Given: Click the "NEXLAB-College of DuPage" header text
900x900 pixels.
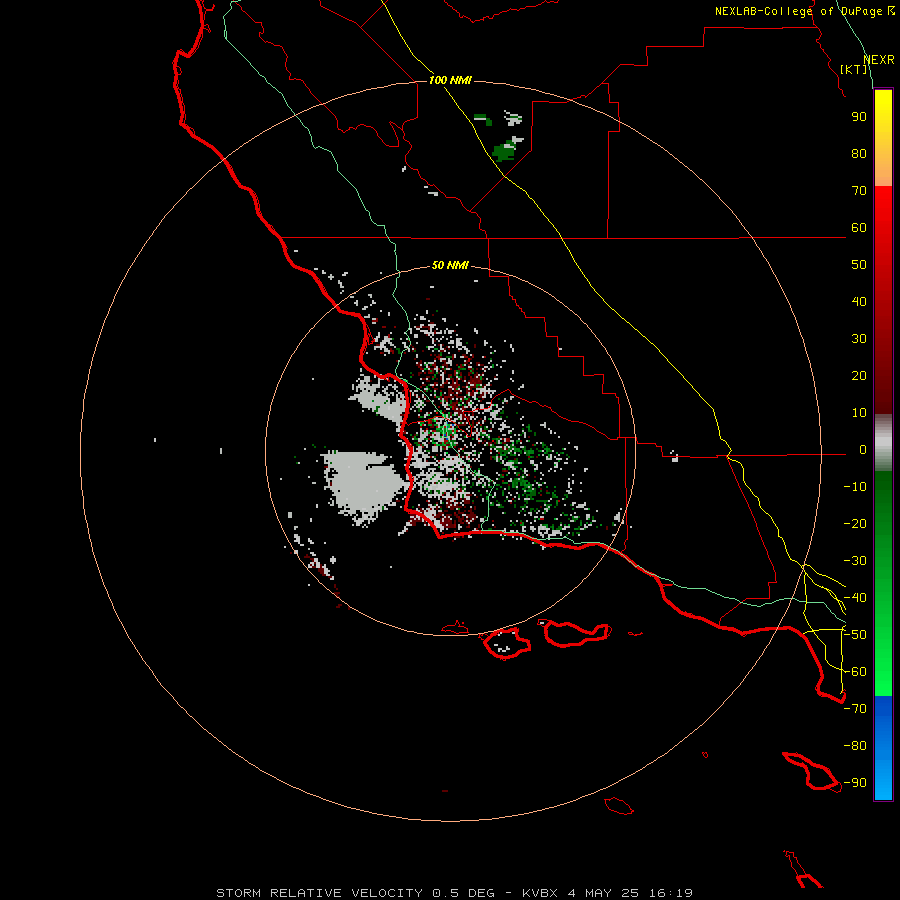Looking at the screenshot, I should (x=801, y=11).
